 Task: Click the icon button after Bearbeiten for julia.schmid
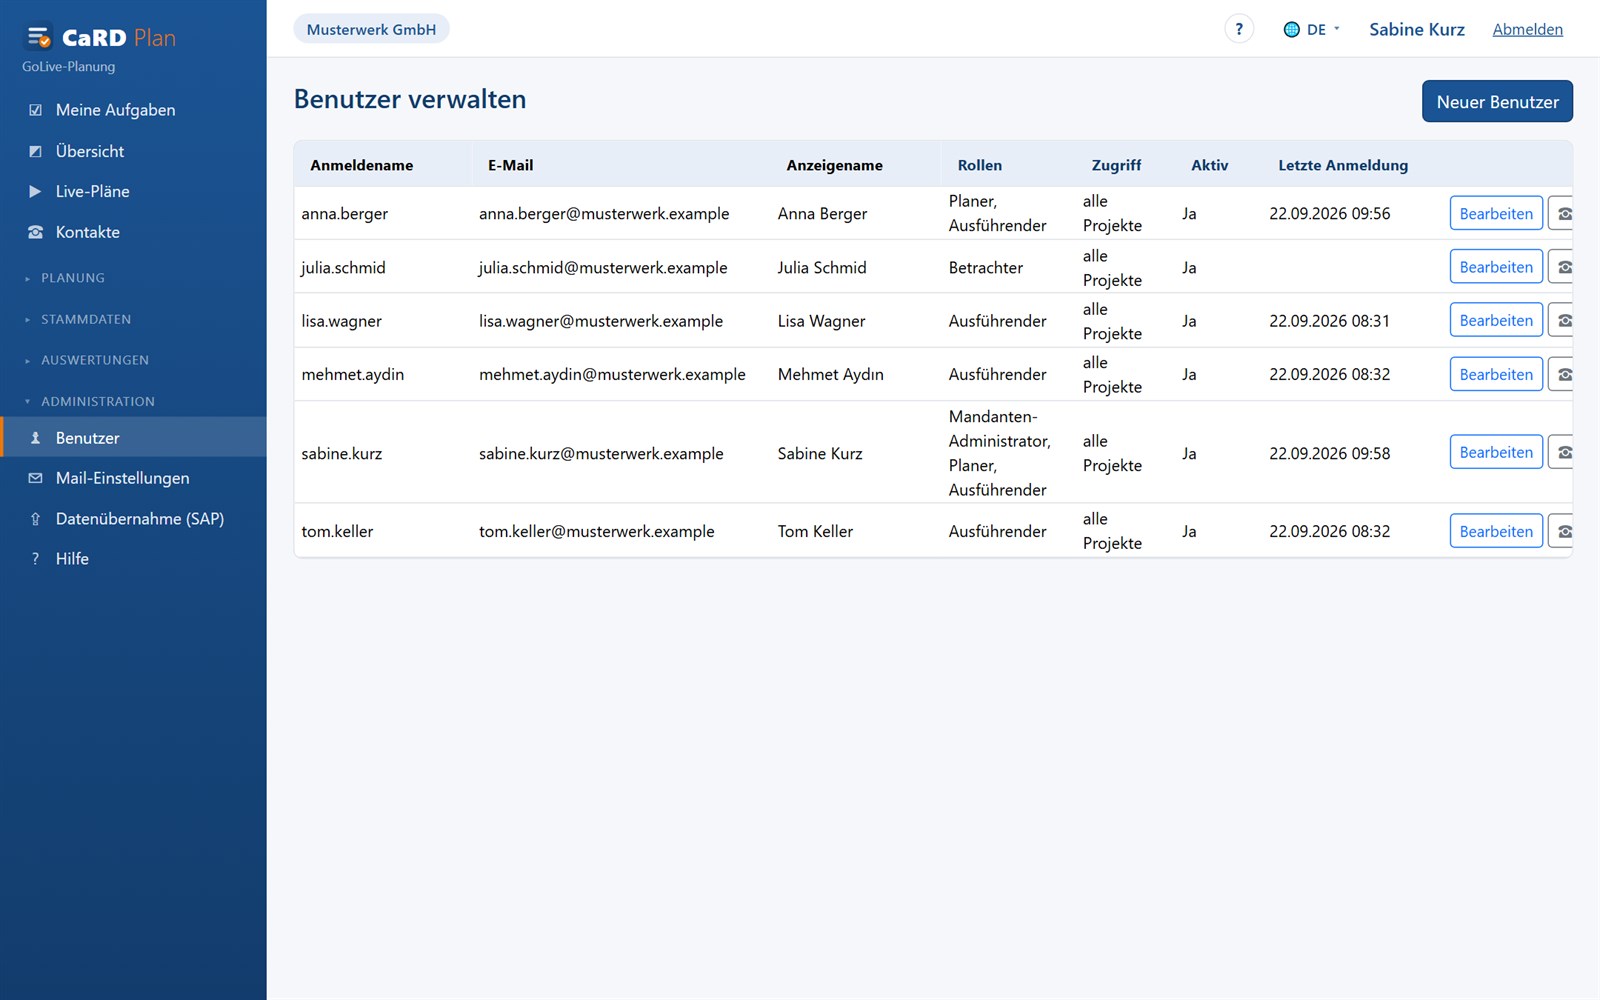(x=1562, y=267)
